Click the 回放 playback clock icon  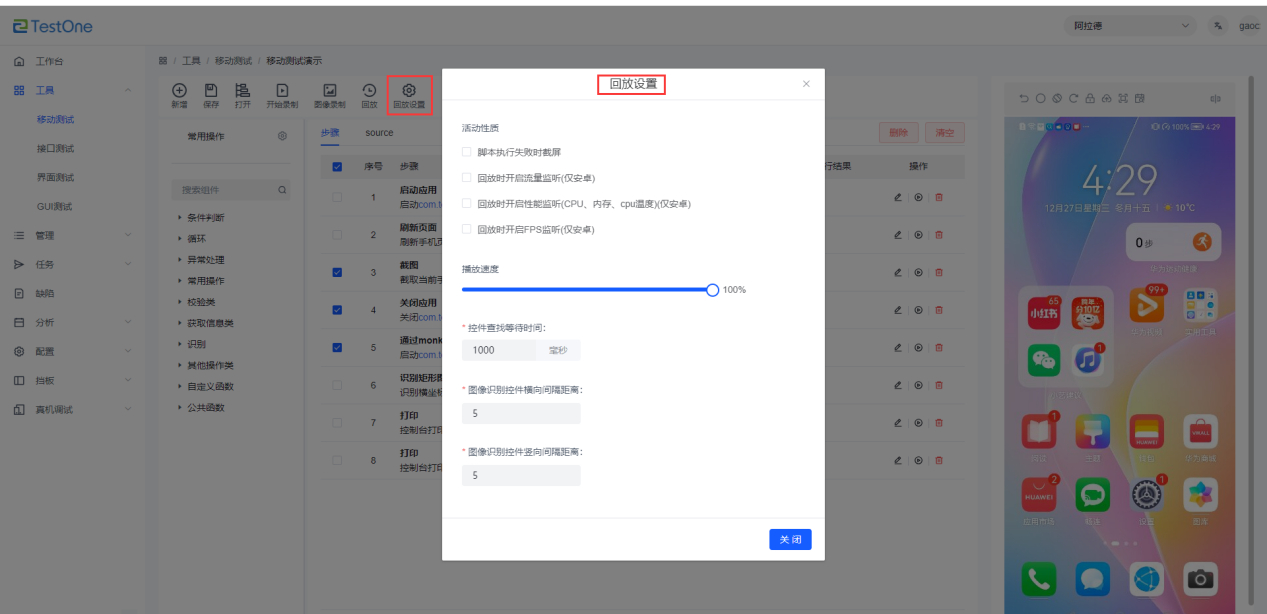pyautogui.click(x=369, y=90)
